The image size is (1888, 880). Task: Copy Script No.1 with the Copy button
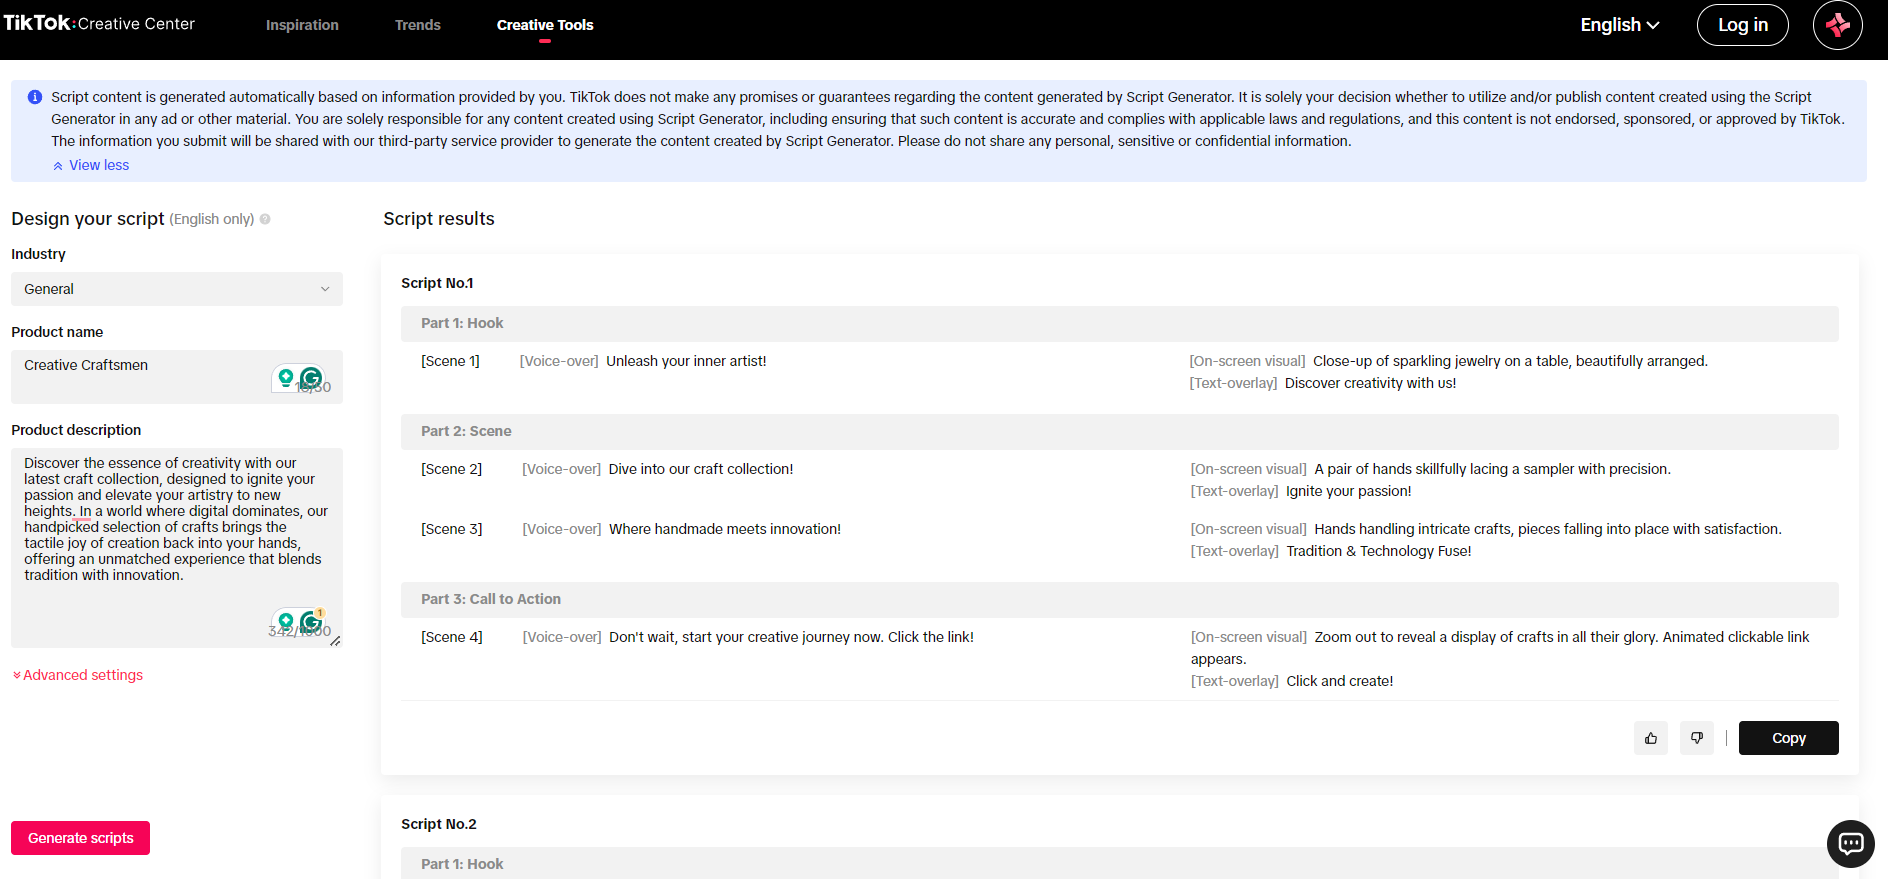click(1788, 738)
